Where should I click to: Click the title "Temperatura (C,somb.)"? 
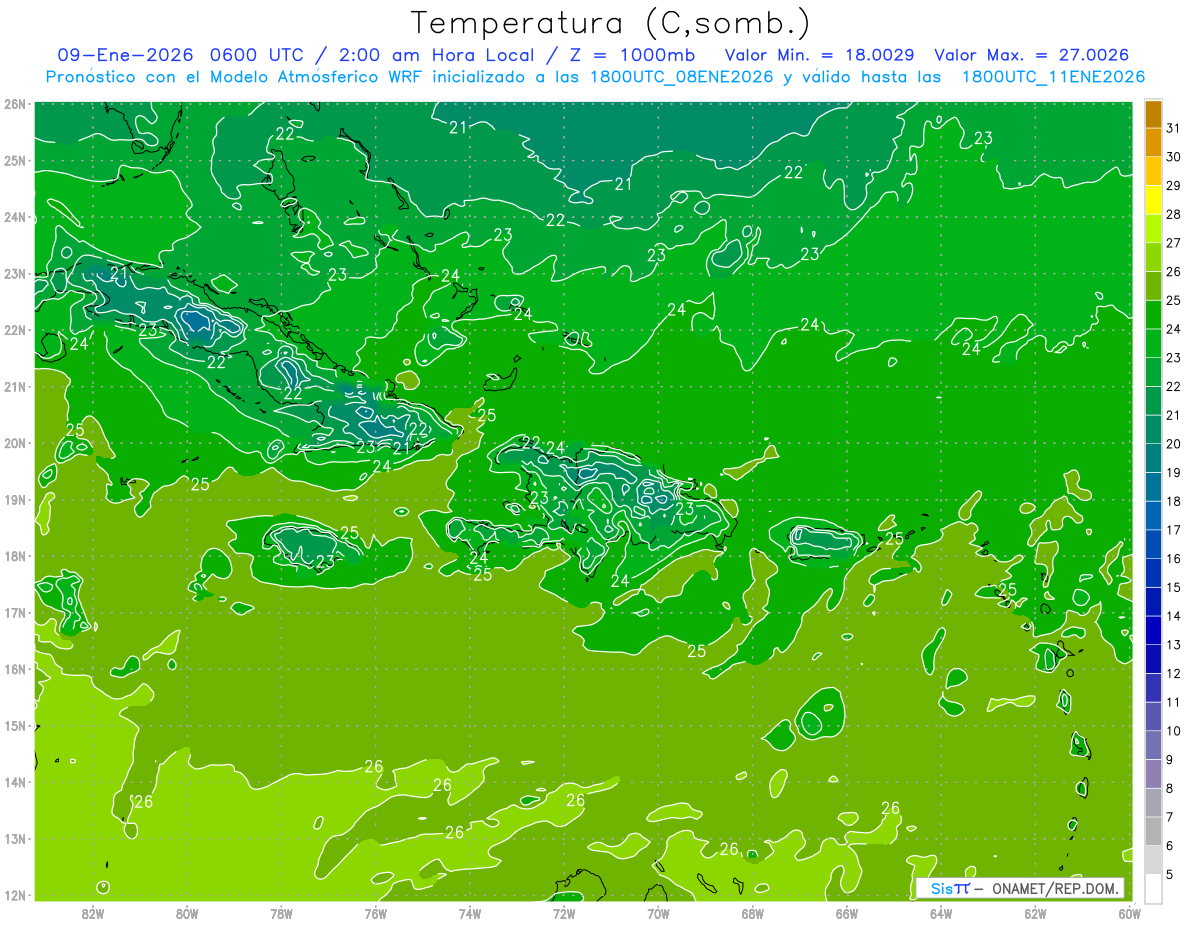(610, 23)
